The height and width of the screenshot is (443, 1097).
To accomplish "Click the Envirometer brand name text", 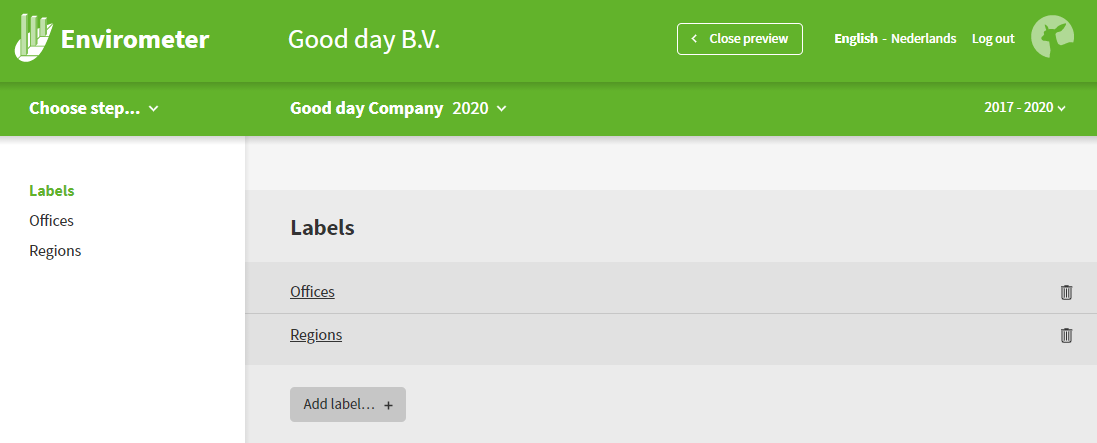I will pos(135,39).
